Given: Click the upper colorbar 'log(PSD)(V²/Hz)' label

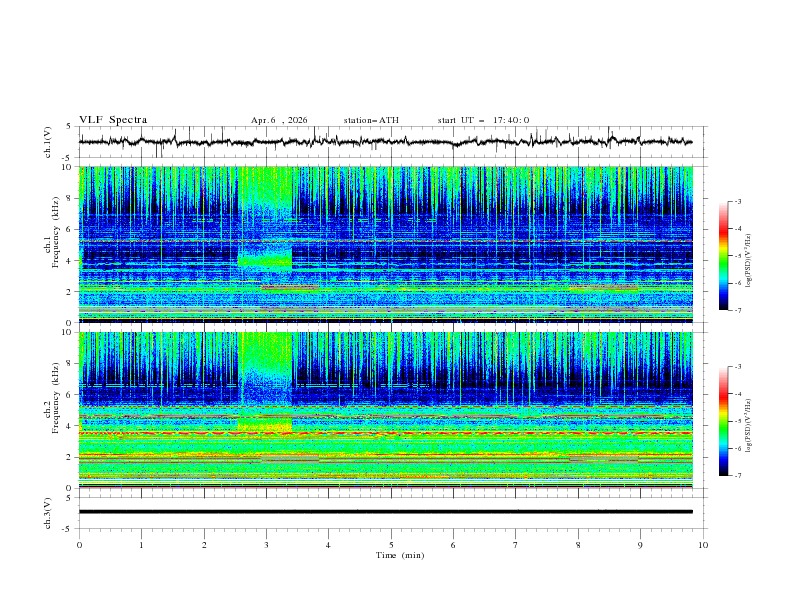Looking at the screenshot, I should click(x=748, y=261).
